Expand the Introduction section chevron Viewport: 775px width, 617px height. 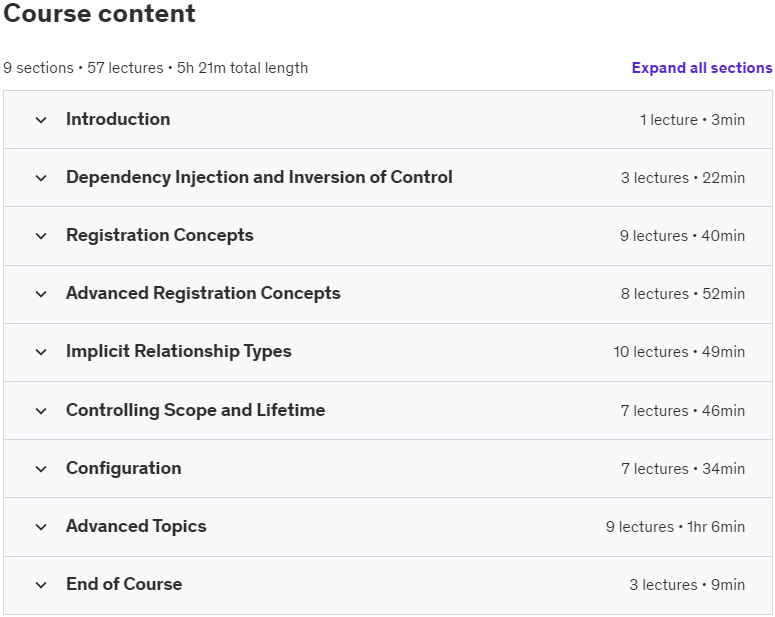click(x=41, y=120)
